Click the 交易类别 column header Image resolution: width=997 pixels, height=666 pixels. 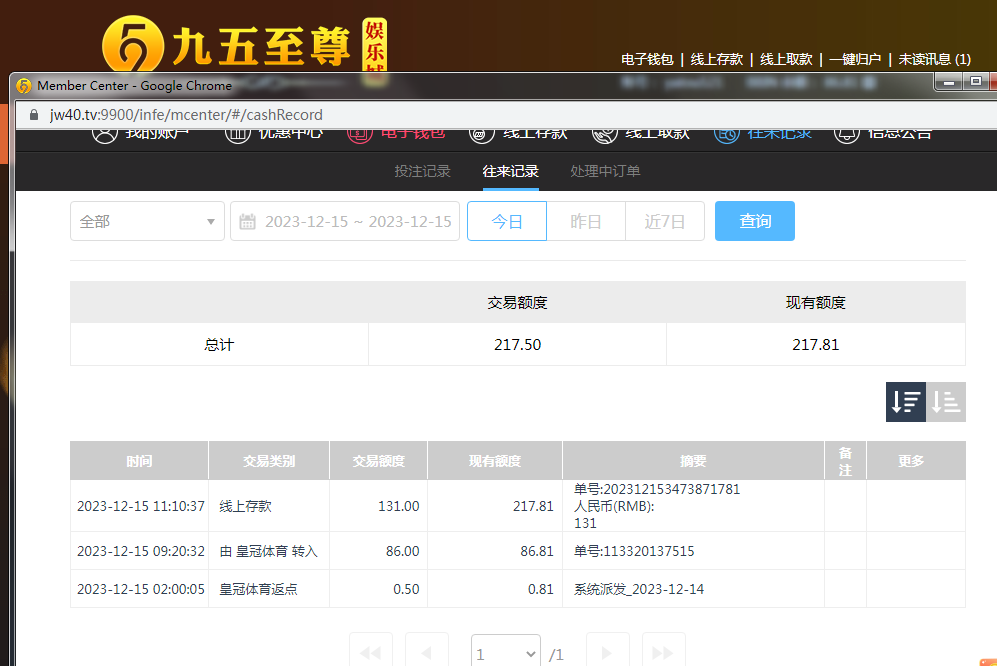coord(269,461)
